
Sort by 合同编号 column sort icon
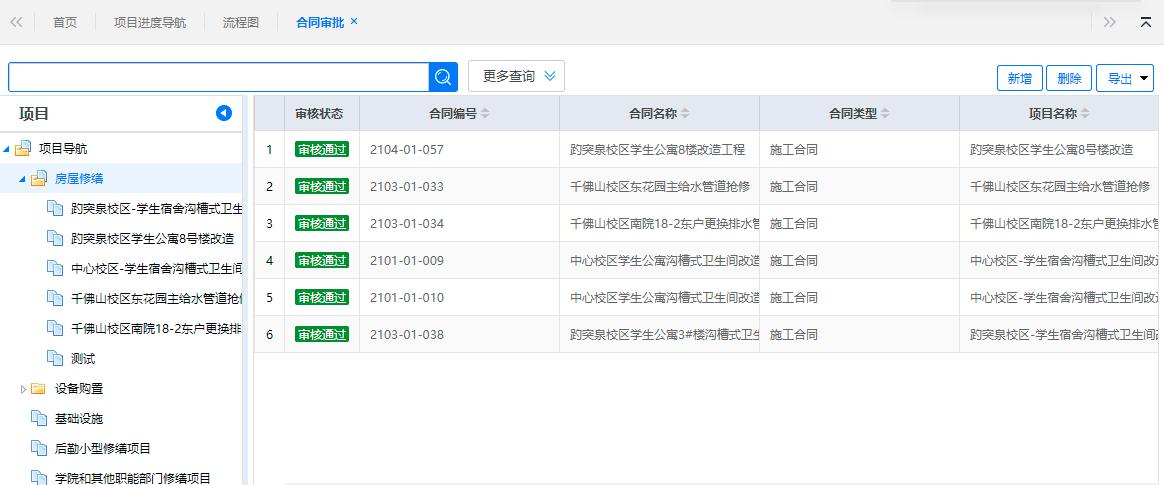click(x=485, y=114)
